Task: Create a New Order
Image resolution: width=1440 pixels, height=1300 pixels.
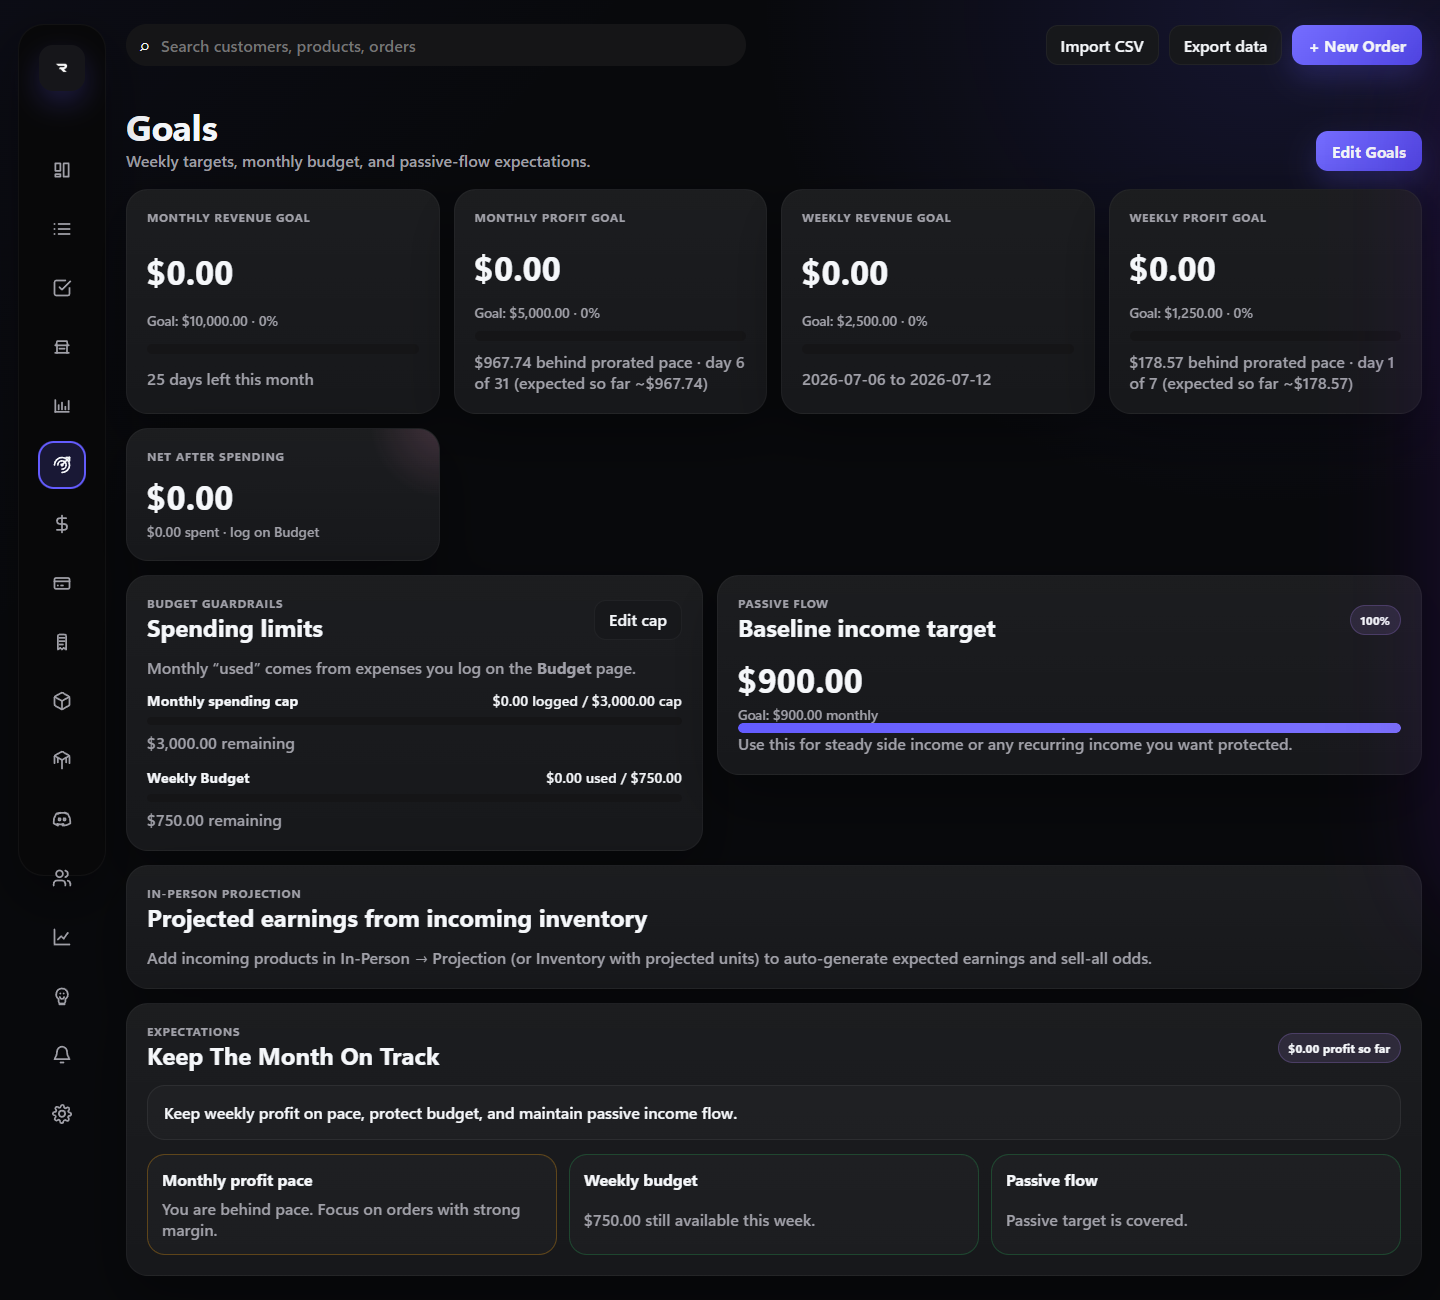Action: click(x=1357, y=46)
